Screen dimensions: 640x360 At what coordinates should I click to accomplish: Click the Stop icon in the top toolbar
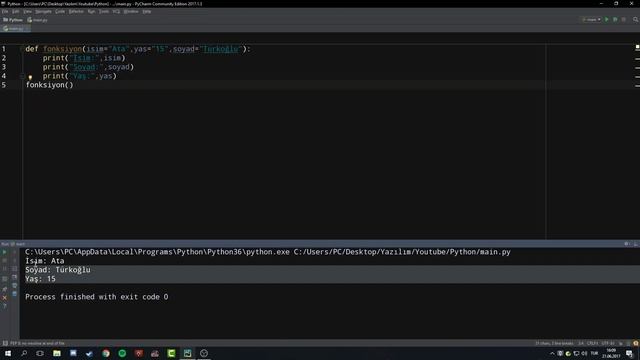coord(624,20)
